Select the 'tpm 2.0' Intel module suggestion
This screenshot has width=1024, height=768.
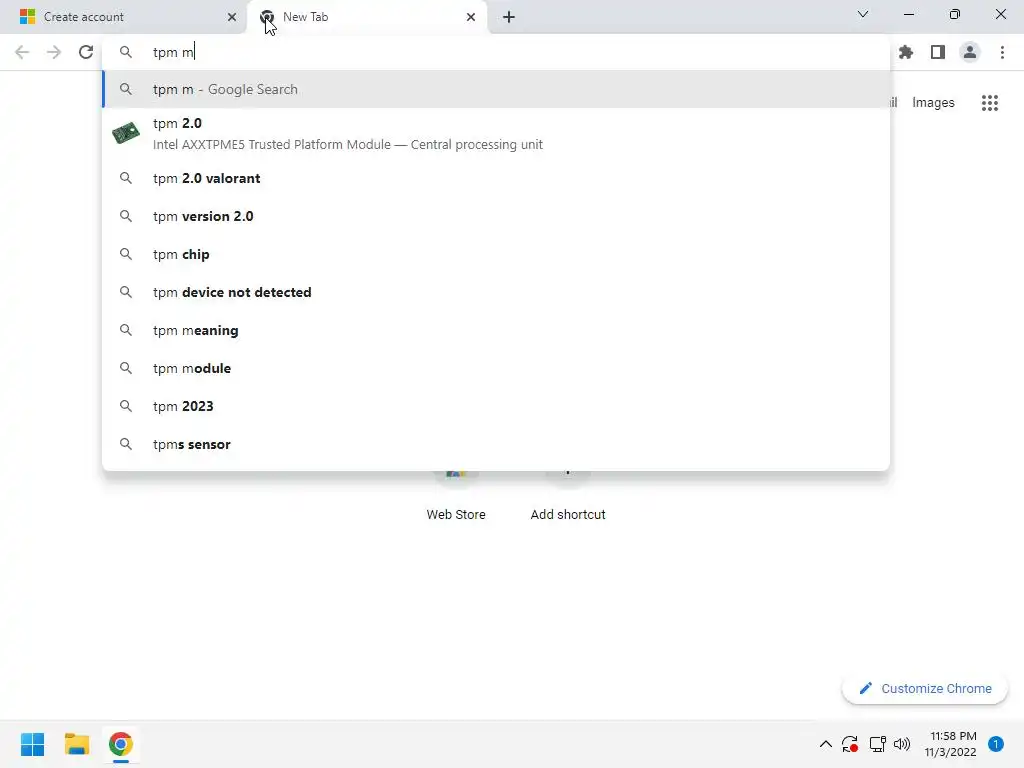pyautogui.click(x=496, y=134)
